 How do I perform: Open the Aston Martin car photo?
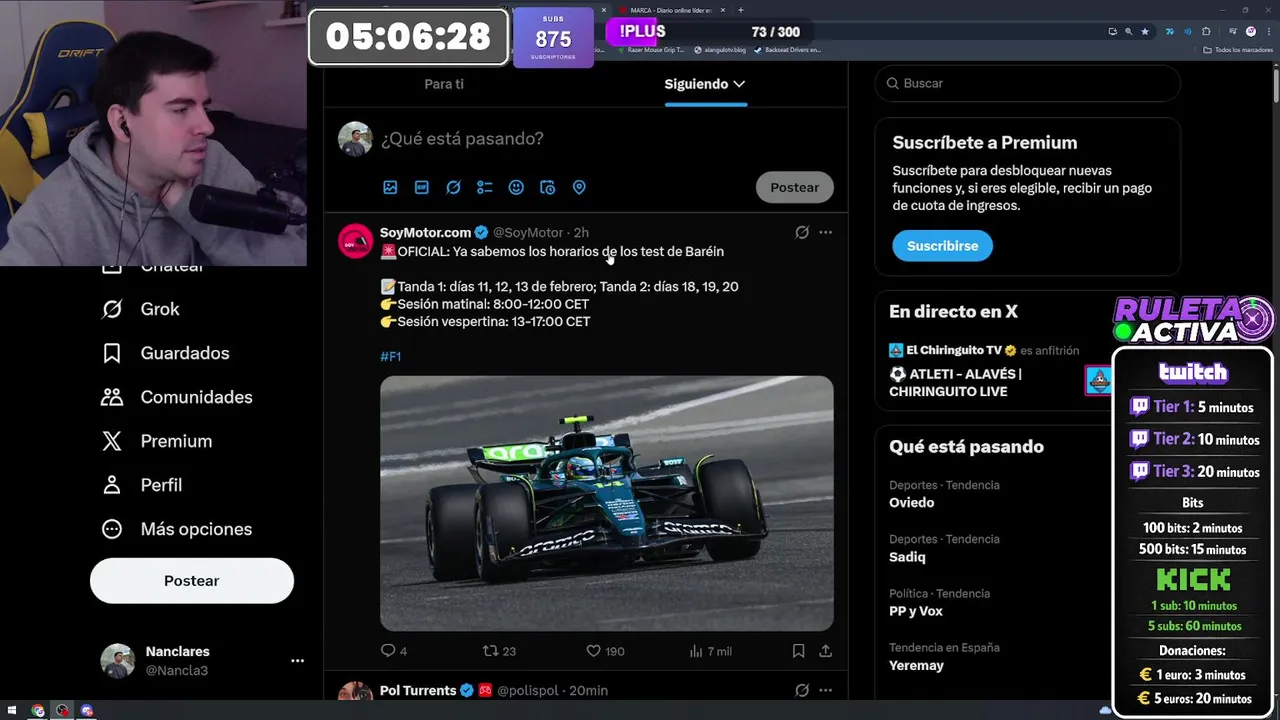click(606, 503)
